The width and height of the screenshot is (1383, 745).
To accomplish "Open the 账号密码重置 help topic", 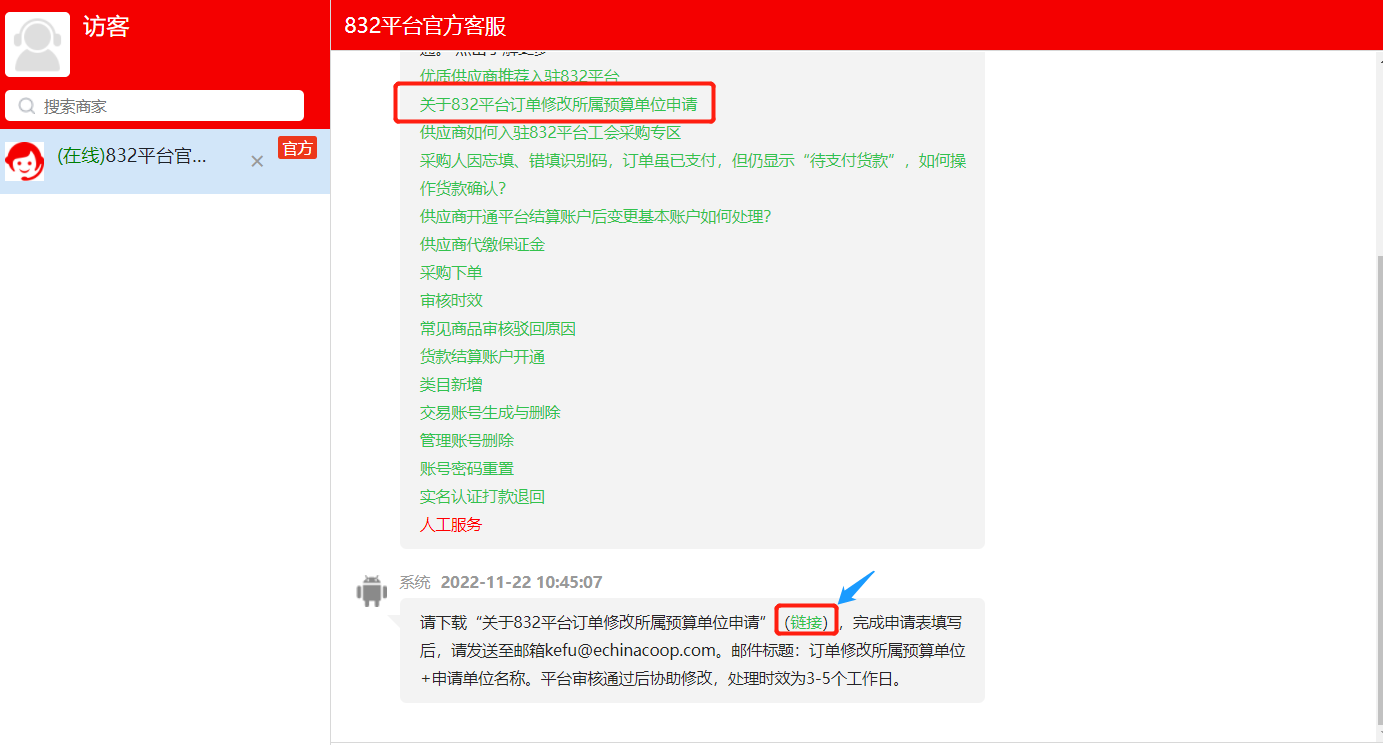I will (467, 468).
